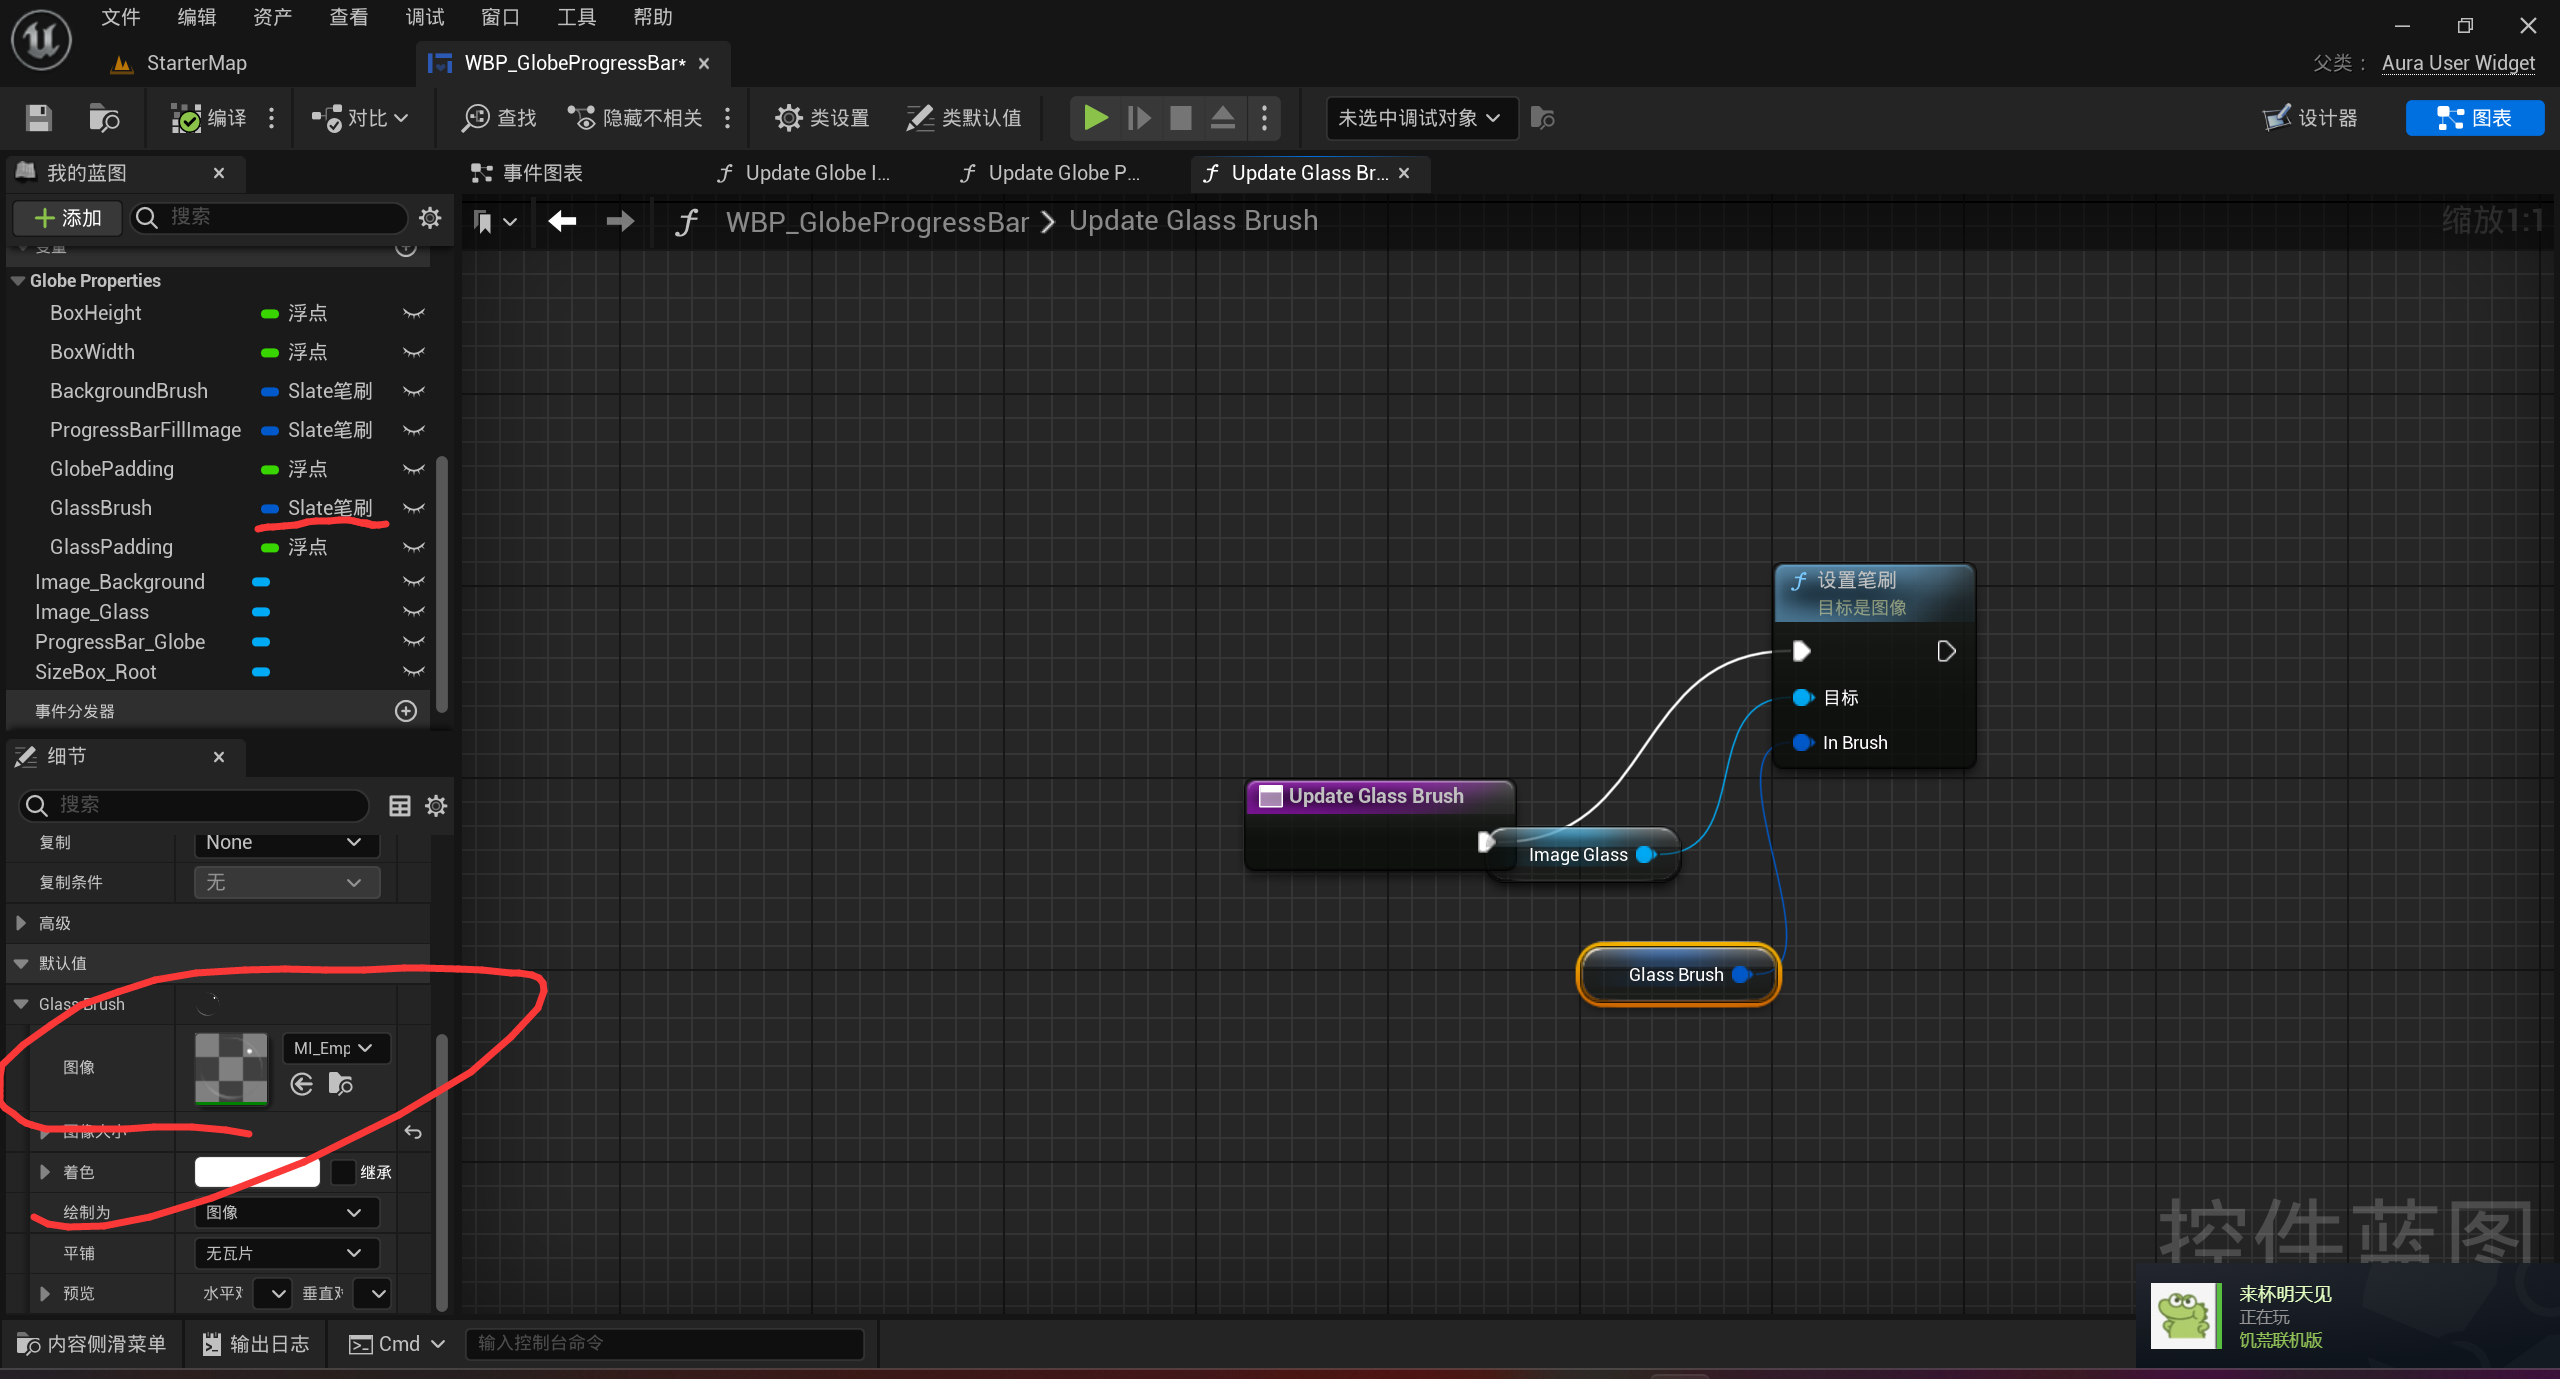Screen dimensions: 2560x1379
Task: Open MI_Emp image asset dropdown
Action: [x=335, y=1048]
